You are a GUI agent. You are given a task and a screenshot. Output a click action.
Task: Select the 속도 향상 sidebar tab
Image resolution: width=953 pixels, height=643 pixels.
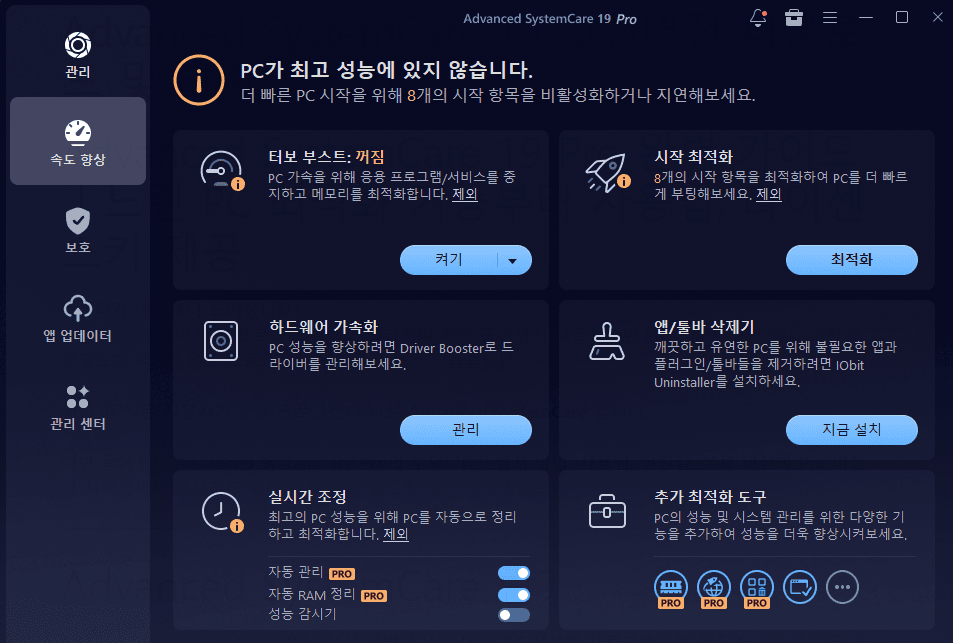(78, 141)
